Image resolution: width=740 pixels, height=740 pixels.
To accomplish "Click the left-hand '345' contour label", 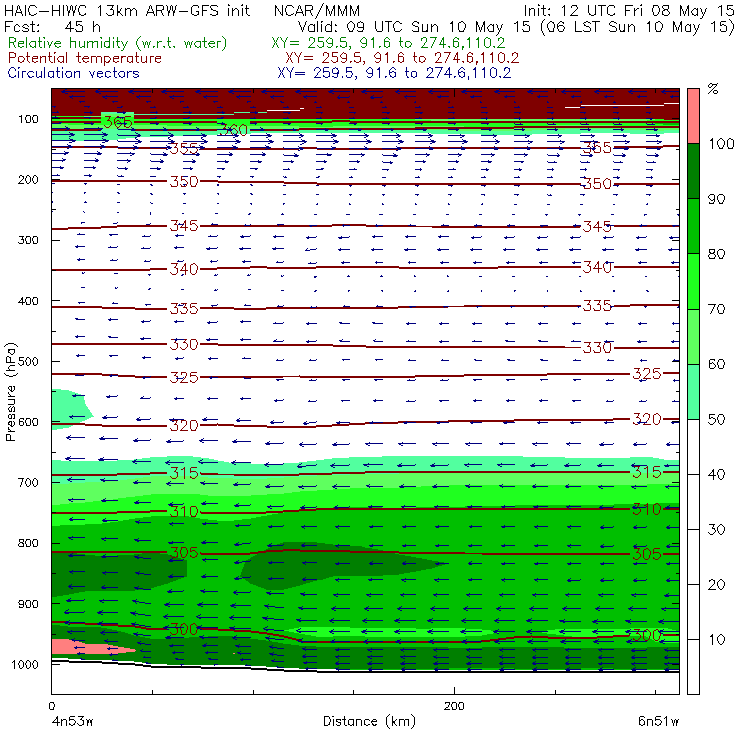I will (x=184, y=226).
